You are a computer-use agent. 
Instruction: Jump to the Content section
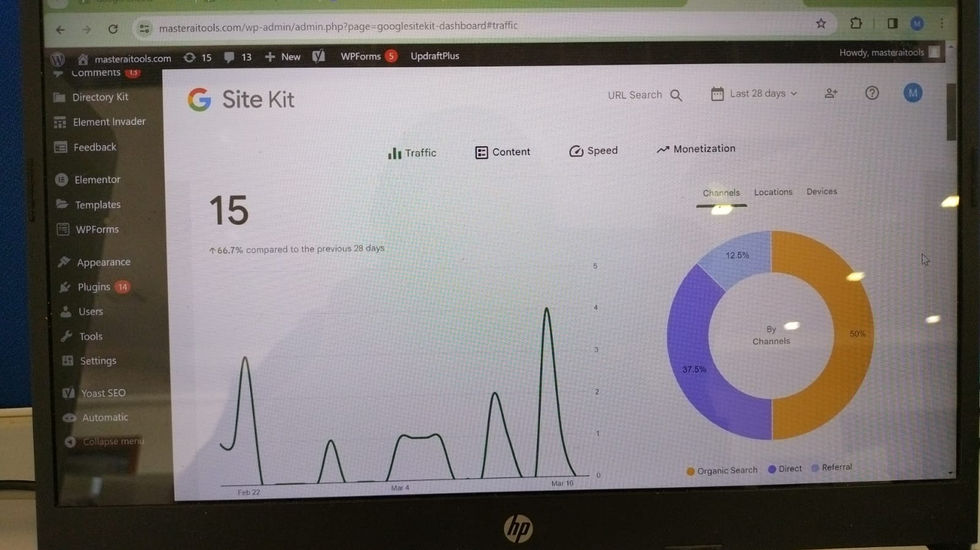click(502, 152)
